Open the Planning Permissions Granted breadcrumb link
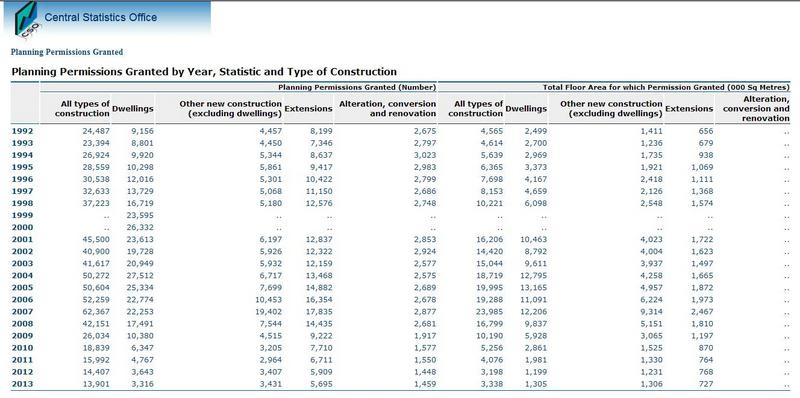Viewport: 800px width, 398px height. pos(67,52)
